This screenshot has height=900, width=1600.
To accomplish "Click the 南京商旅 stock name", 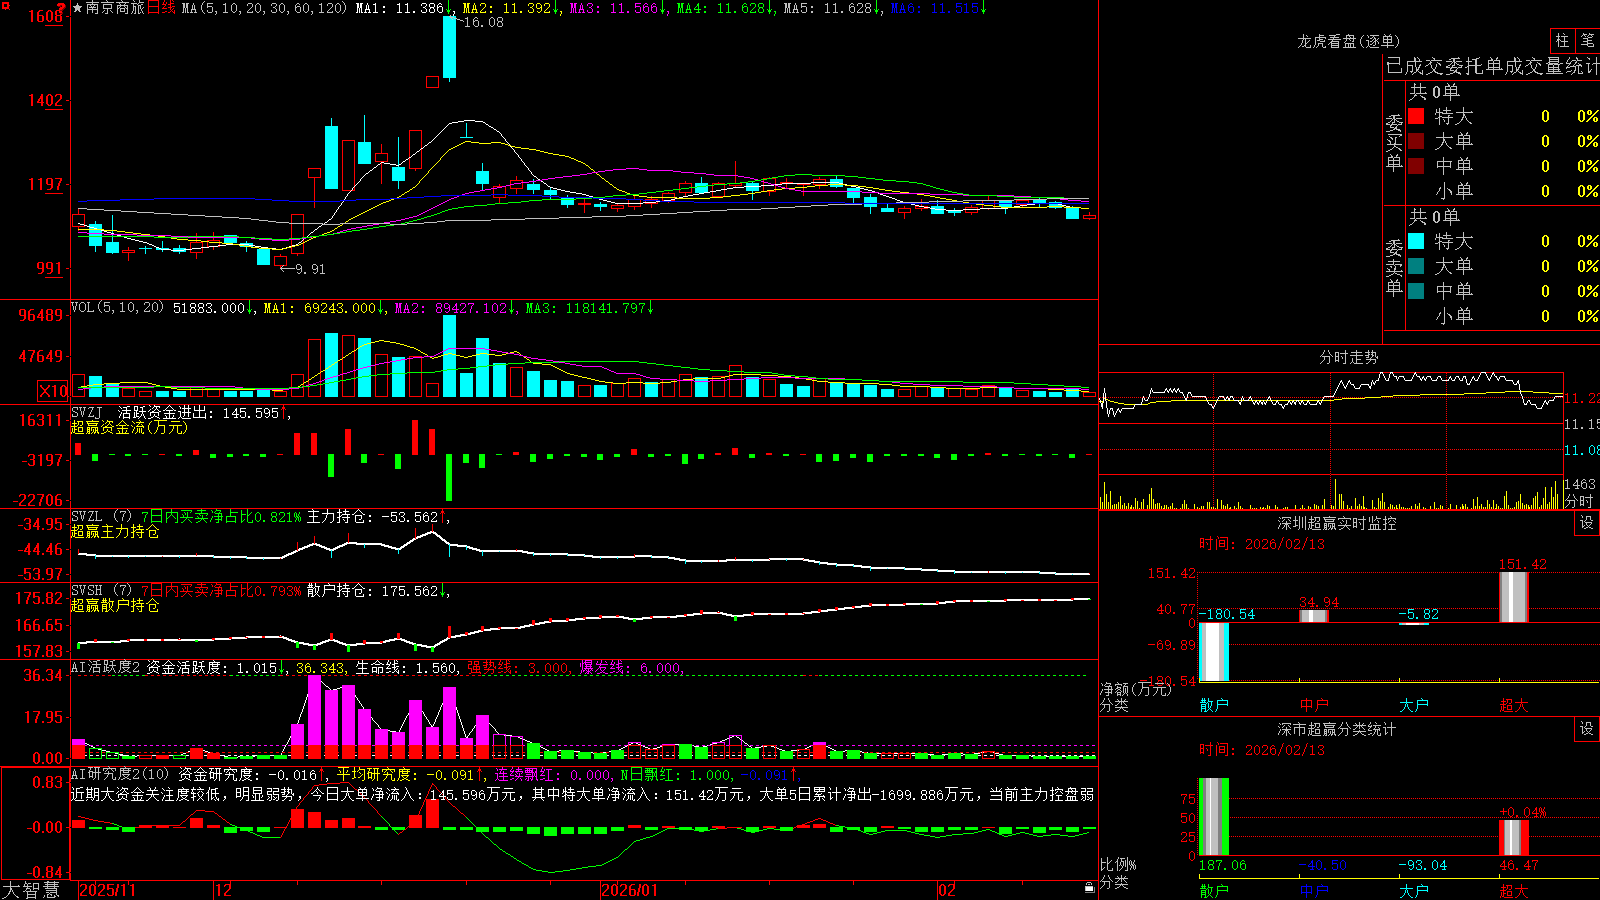I will (x=115, y=8).
